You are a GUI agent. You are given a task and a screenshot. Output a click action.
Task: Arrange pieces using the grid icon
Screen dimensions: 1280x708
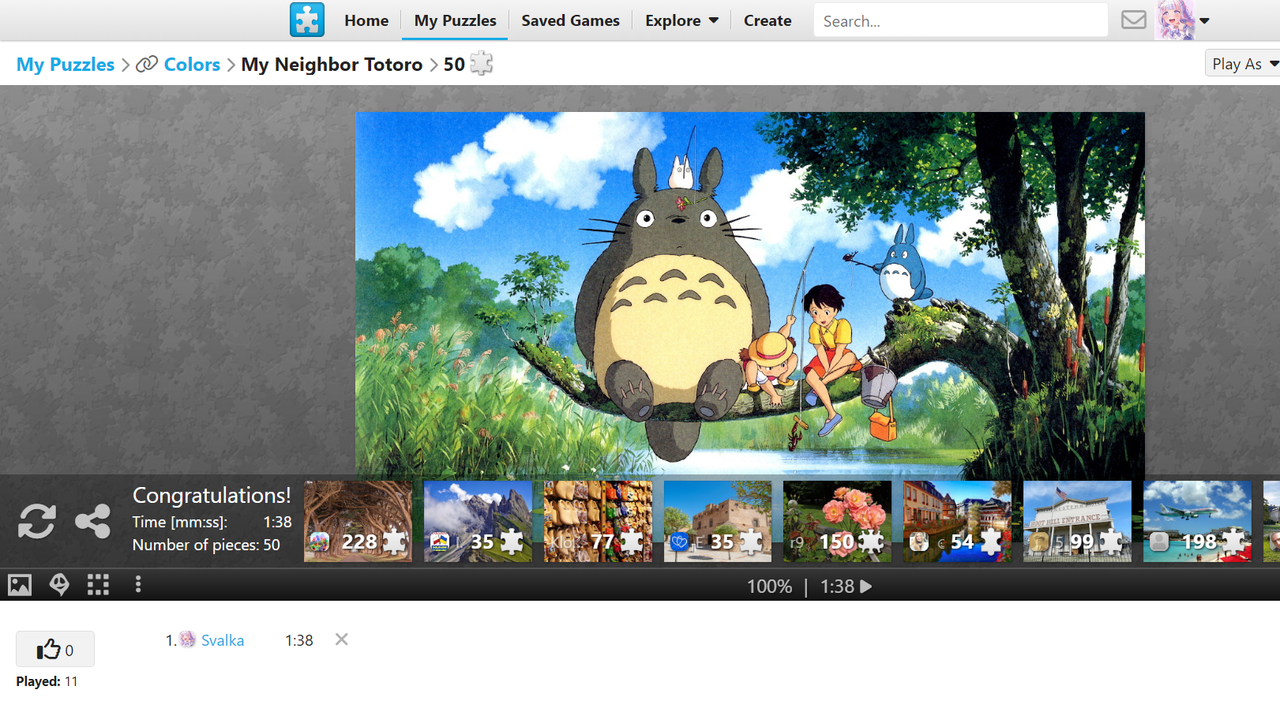(98, 585)
